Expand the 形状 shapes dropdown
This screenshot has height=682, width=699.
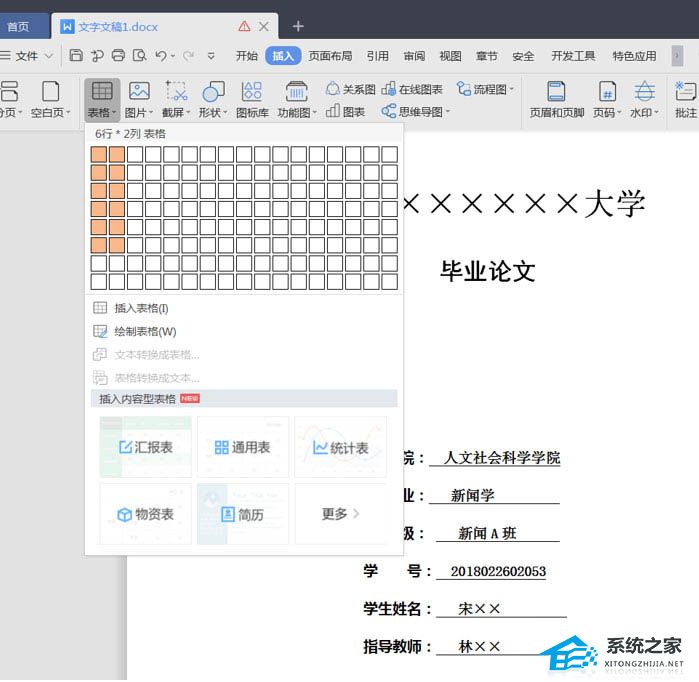tap(213, 113)
